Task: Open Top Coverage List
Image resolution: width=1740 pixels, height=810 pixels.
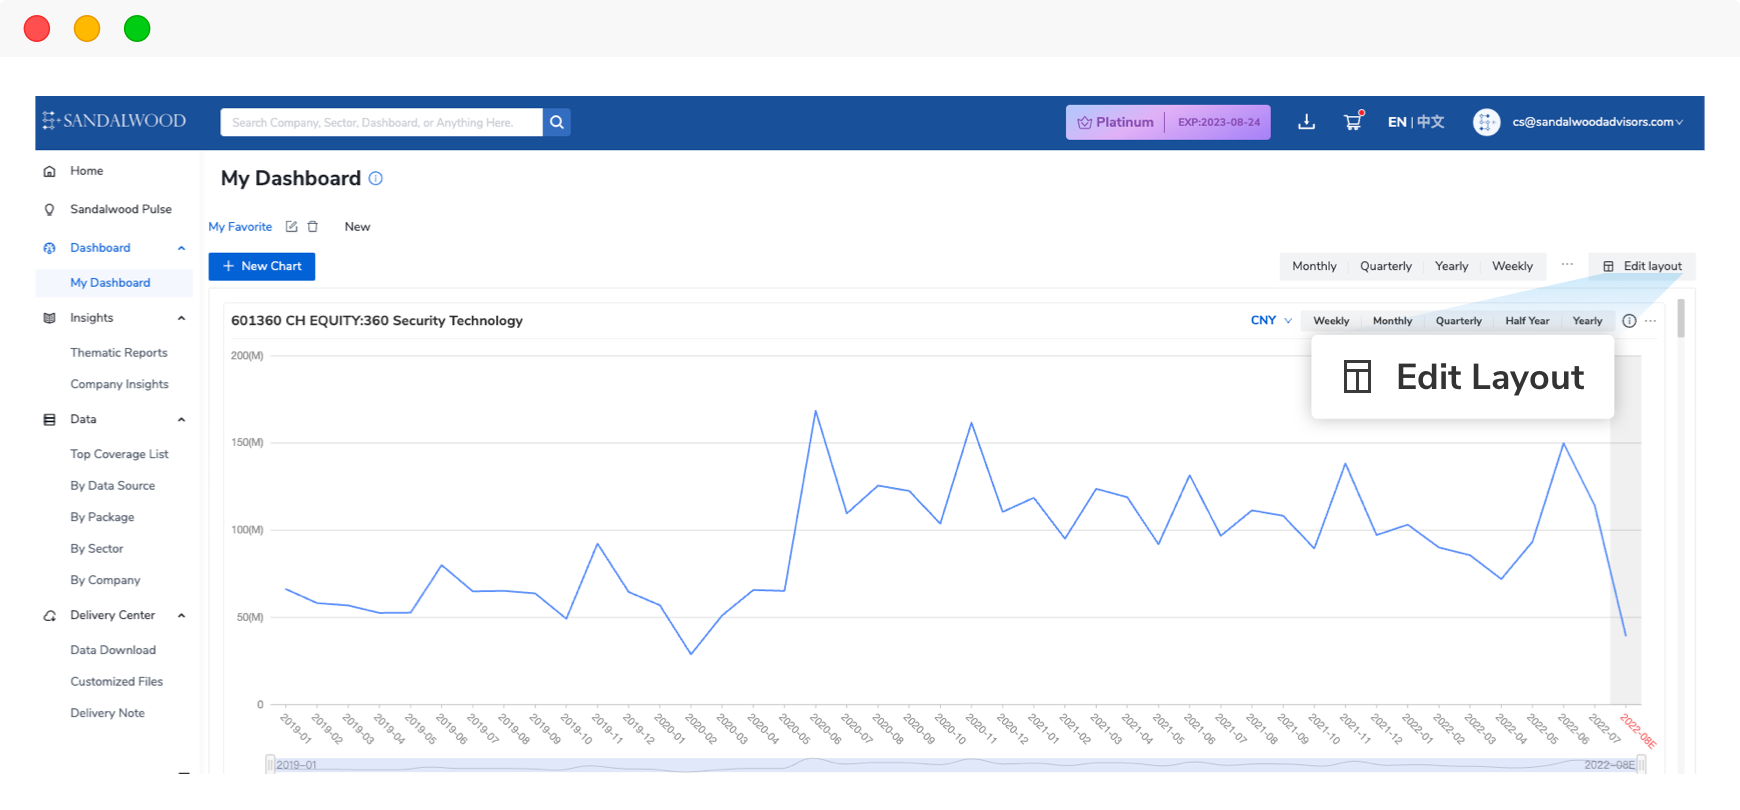Action: pyautogui.click(x=119, y=454)
